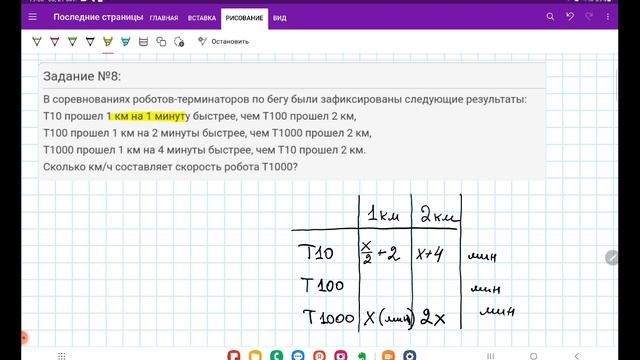Open the three-dot overflow menu

608,17
